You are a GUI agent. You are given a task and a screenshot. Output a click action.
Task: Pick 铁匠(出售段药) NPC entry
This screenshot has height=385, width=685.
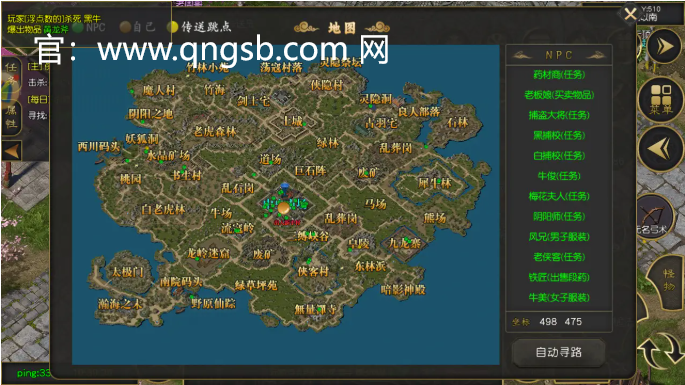click(x=559, y=277)
